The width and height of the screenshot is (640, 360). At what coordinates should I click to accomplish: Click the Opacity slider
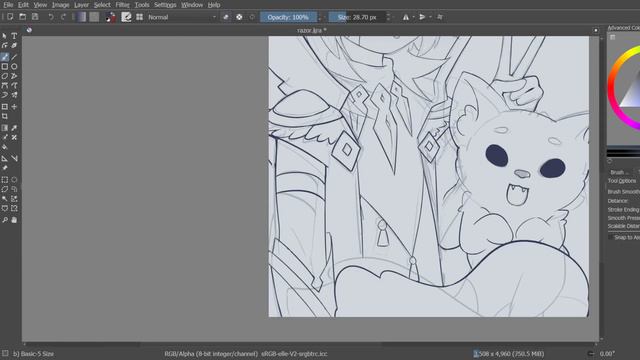pyautogui.click(x=288, y=17)
